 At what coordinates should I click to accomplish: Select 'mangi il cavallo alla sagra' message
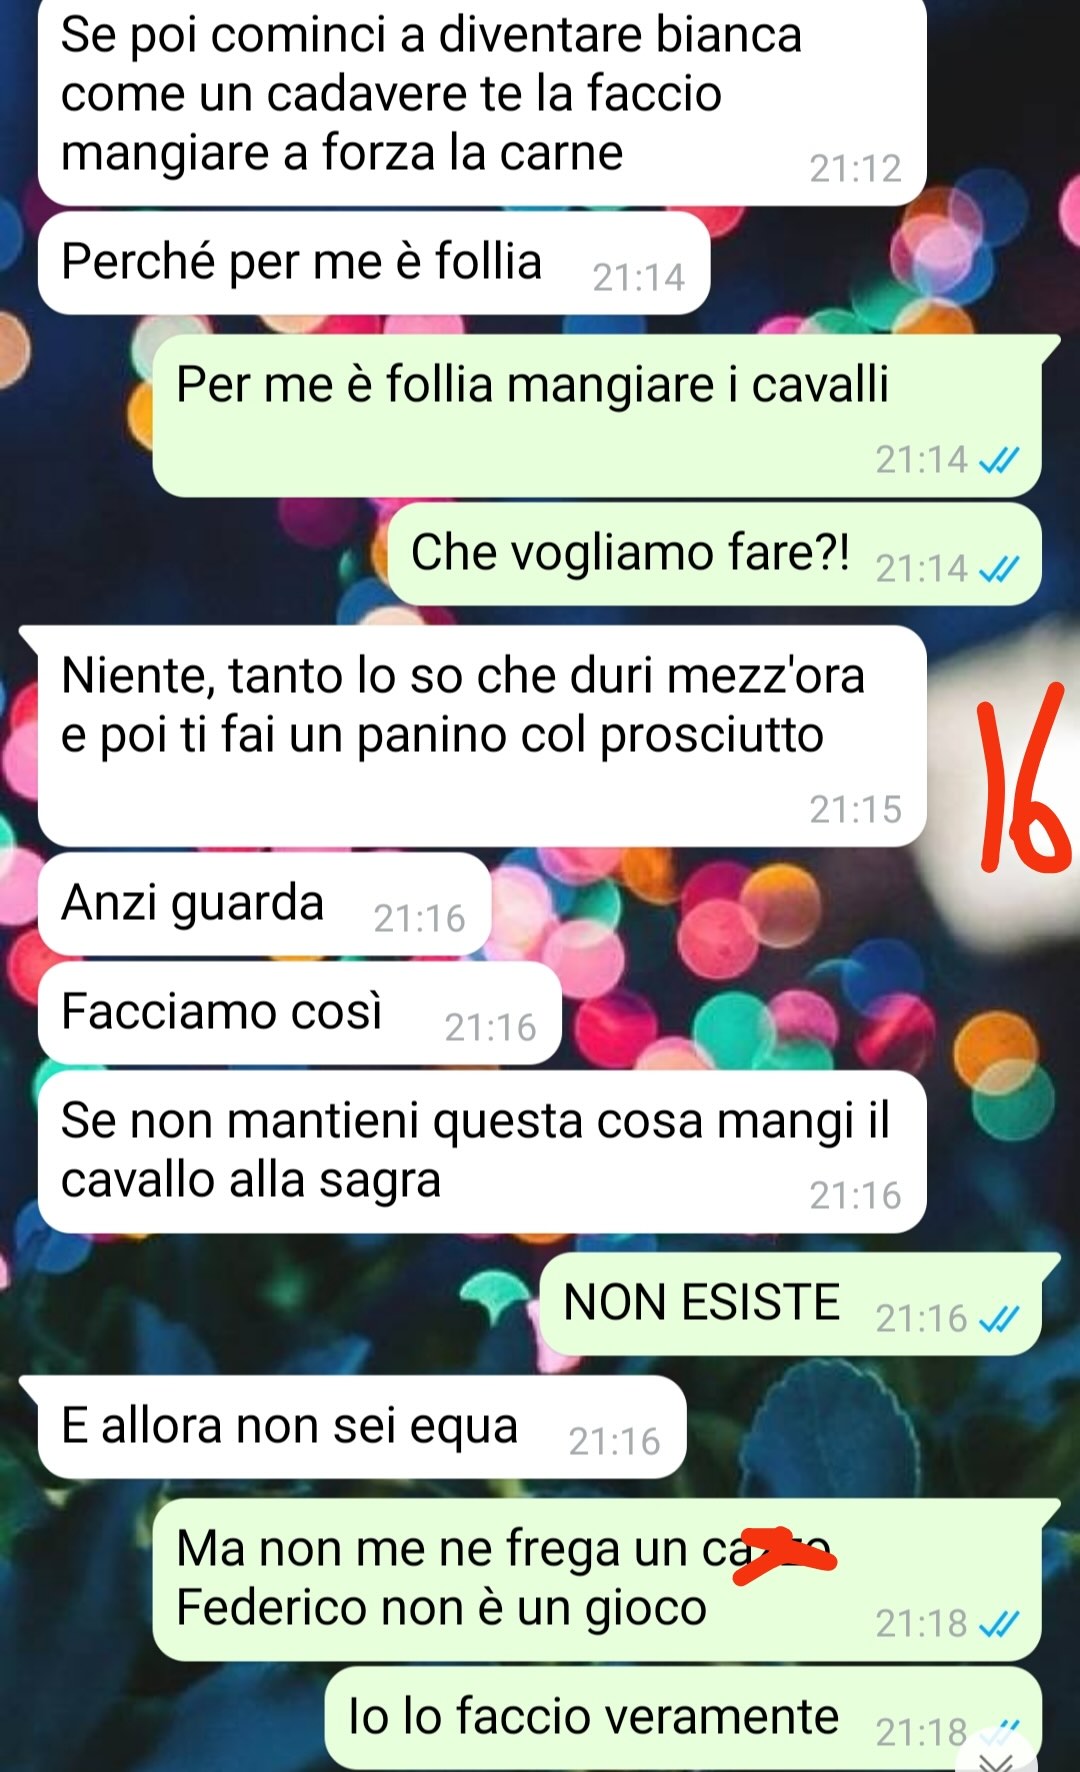point(482,1152)
